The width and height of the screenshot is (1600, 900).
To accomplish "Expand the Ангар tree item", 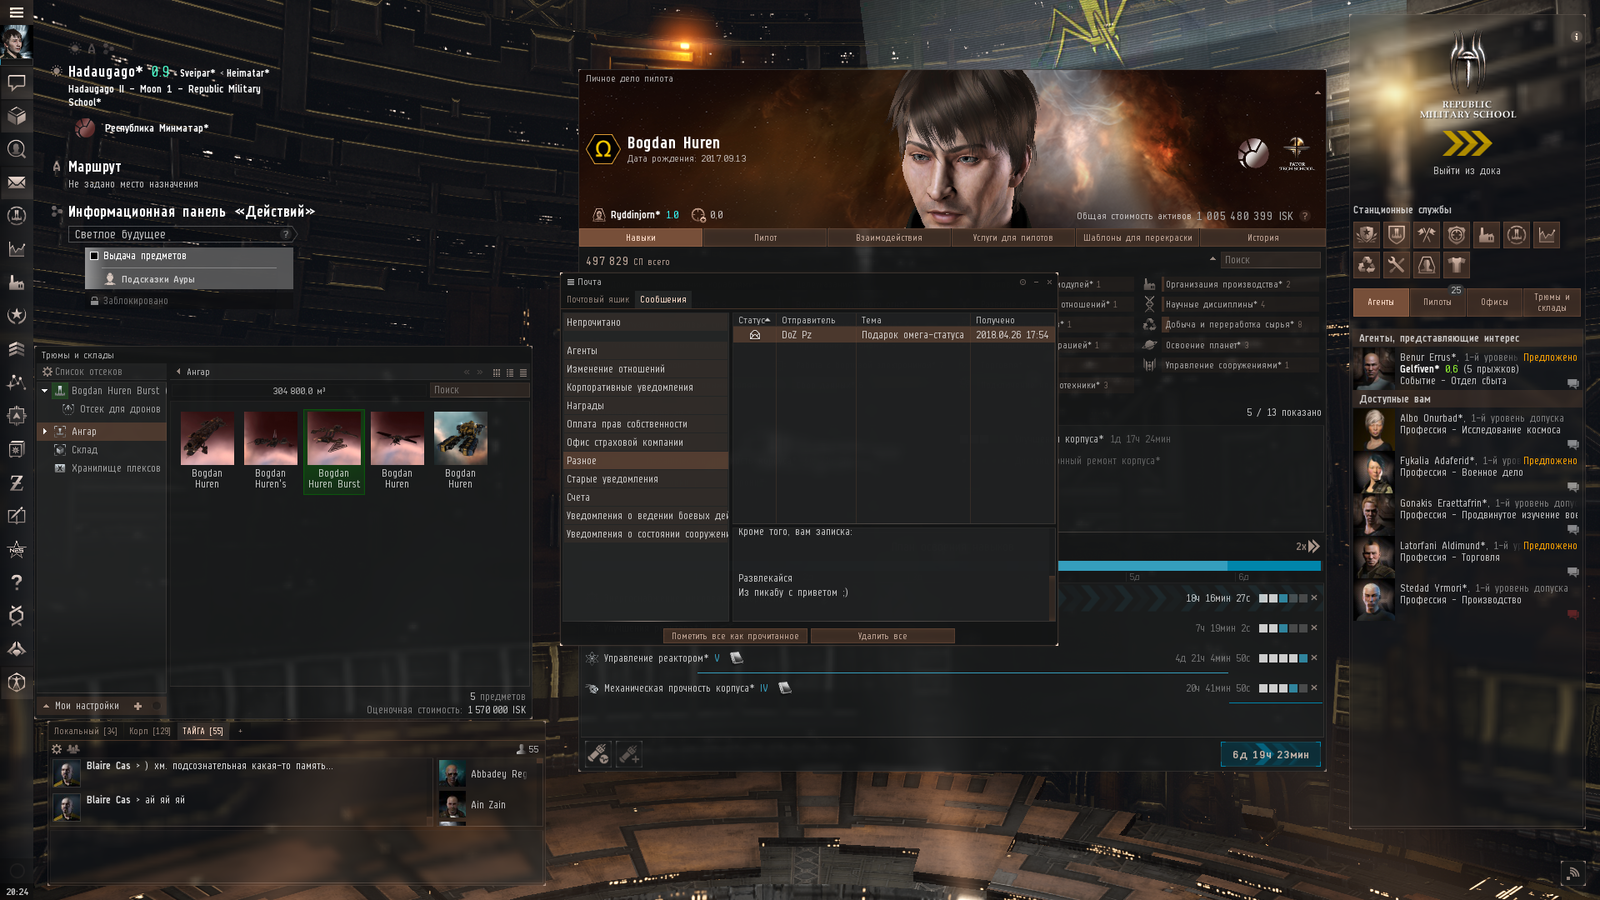I will pos(44,431).
